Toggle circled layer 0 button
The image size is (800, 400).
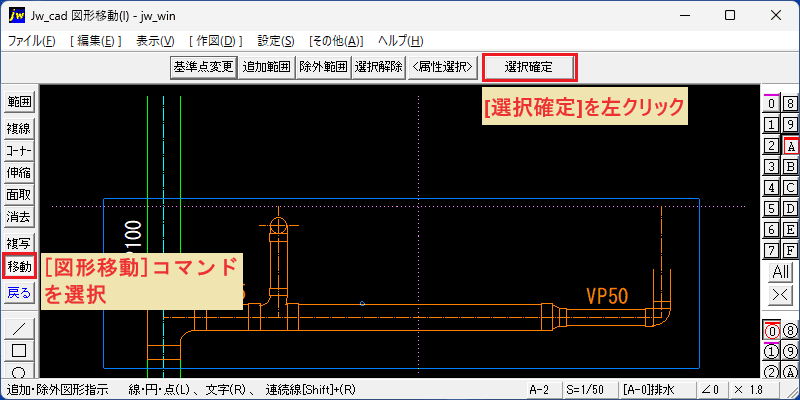click(772, 332)
